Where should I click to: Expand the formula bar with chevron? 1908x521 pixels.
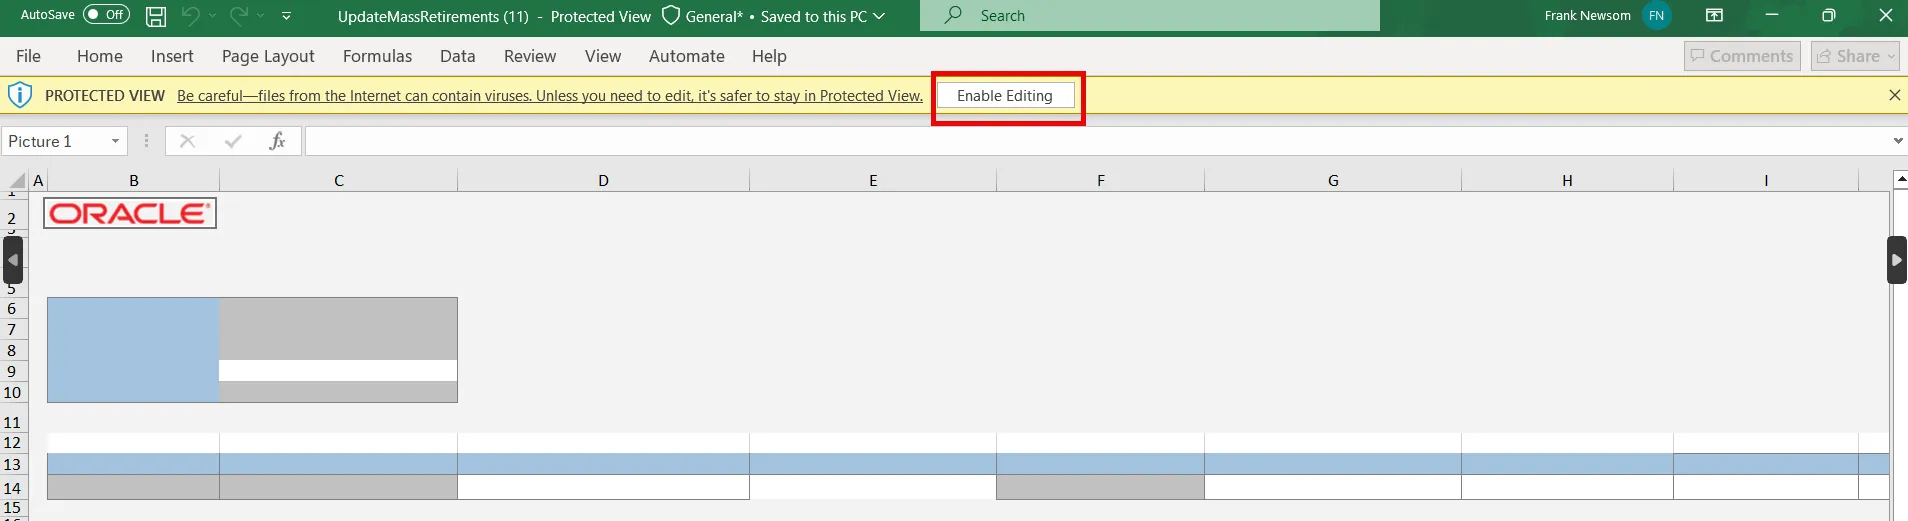1898,141
